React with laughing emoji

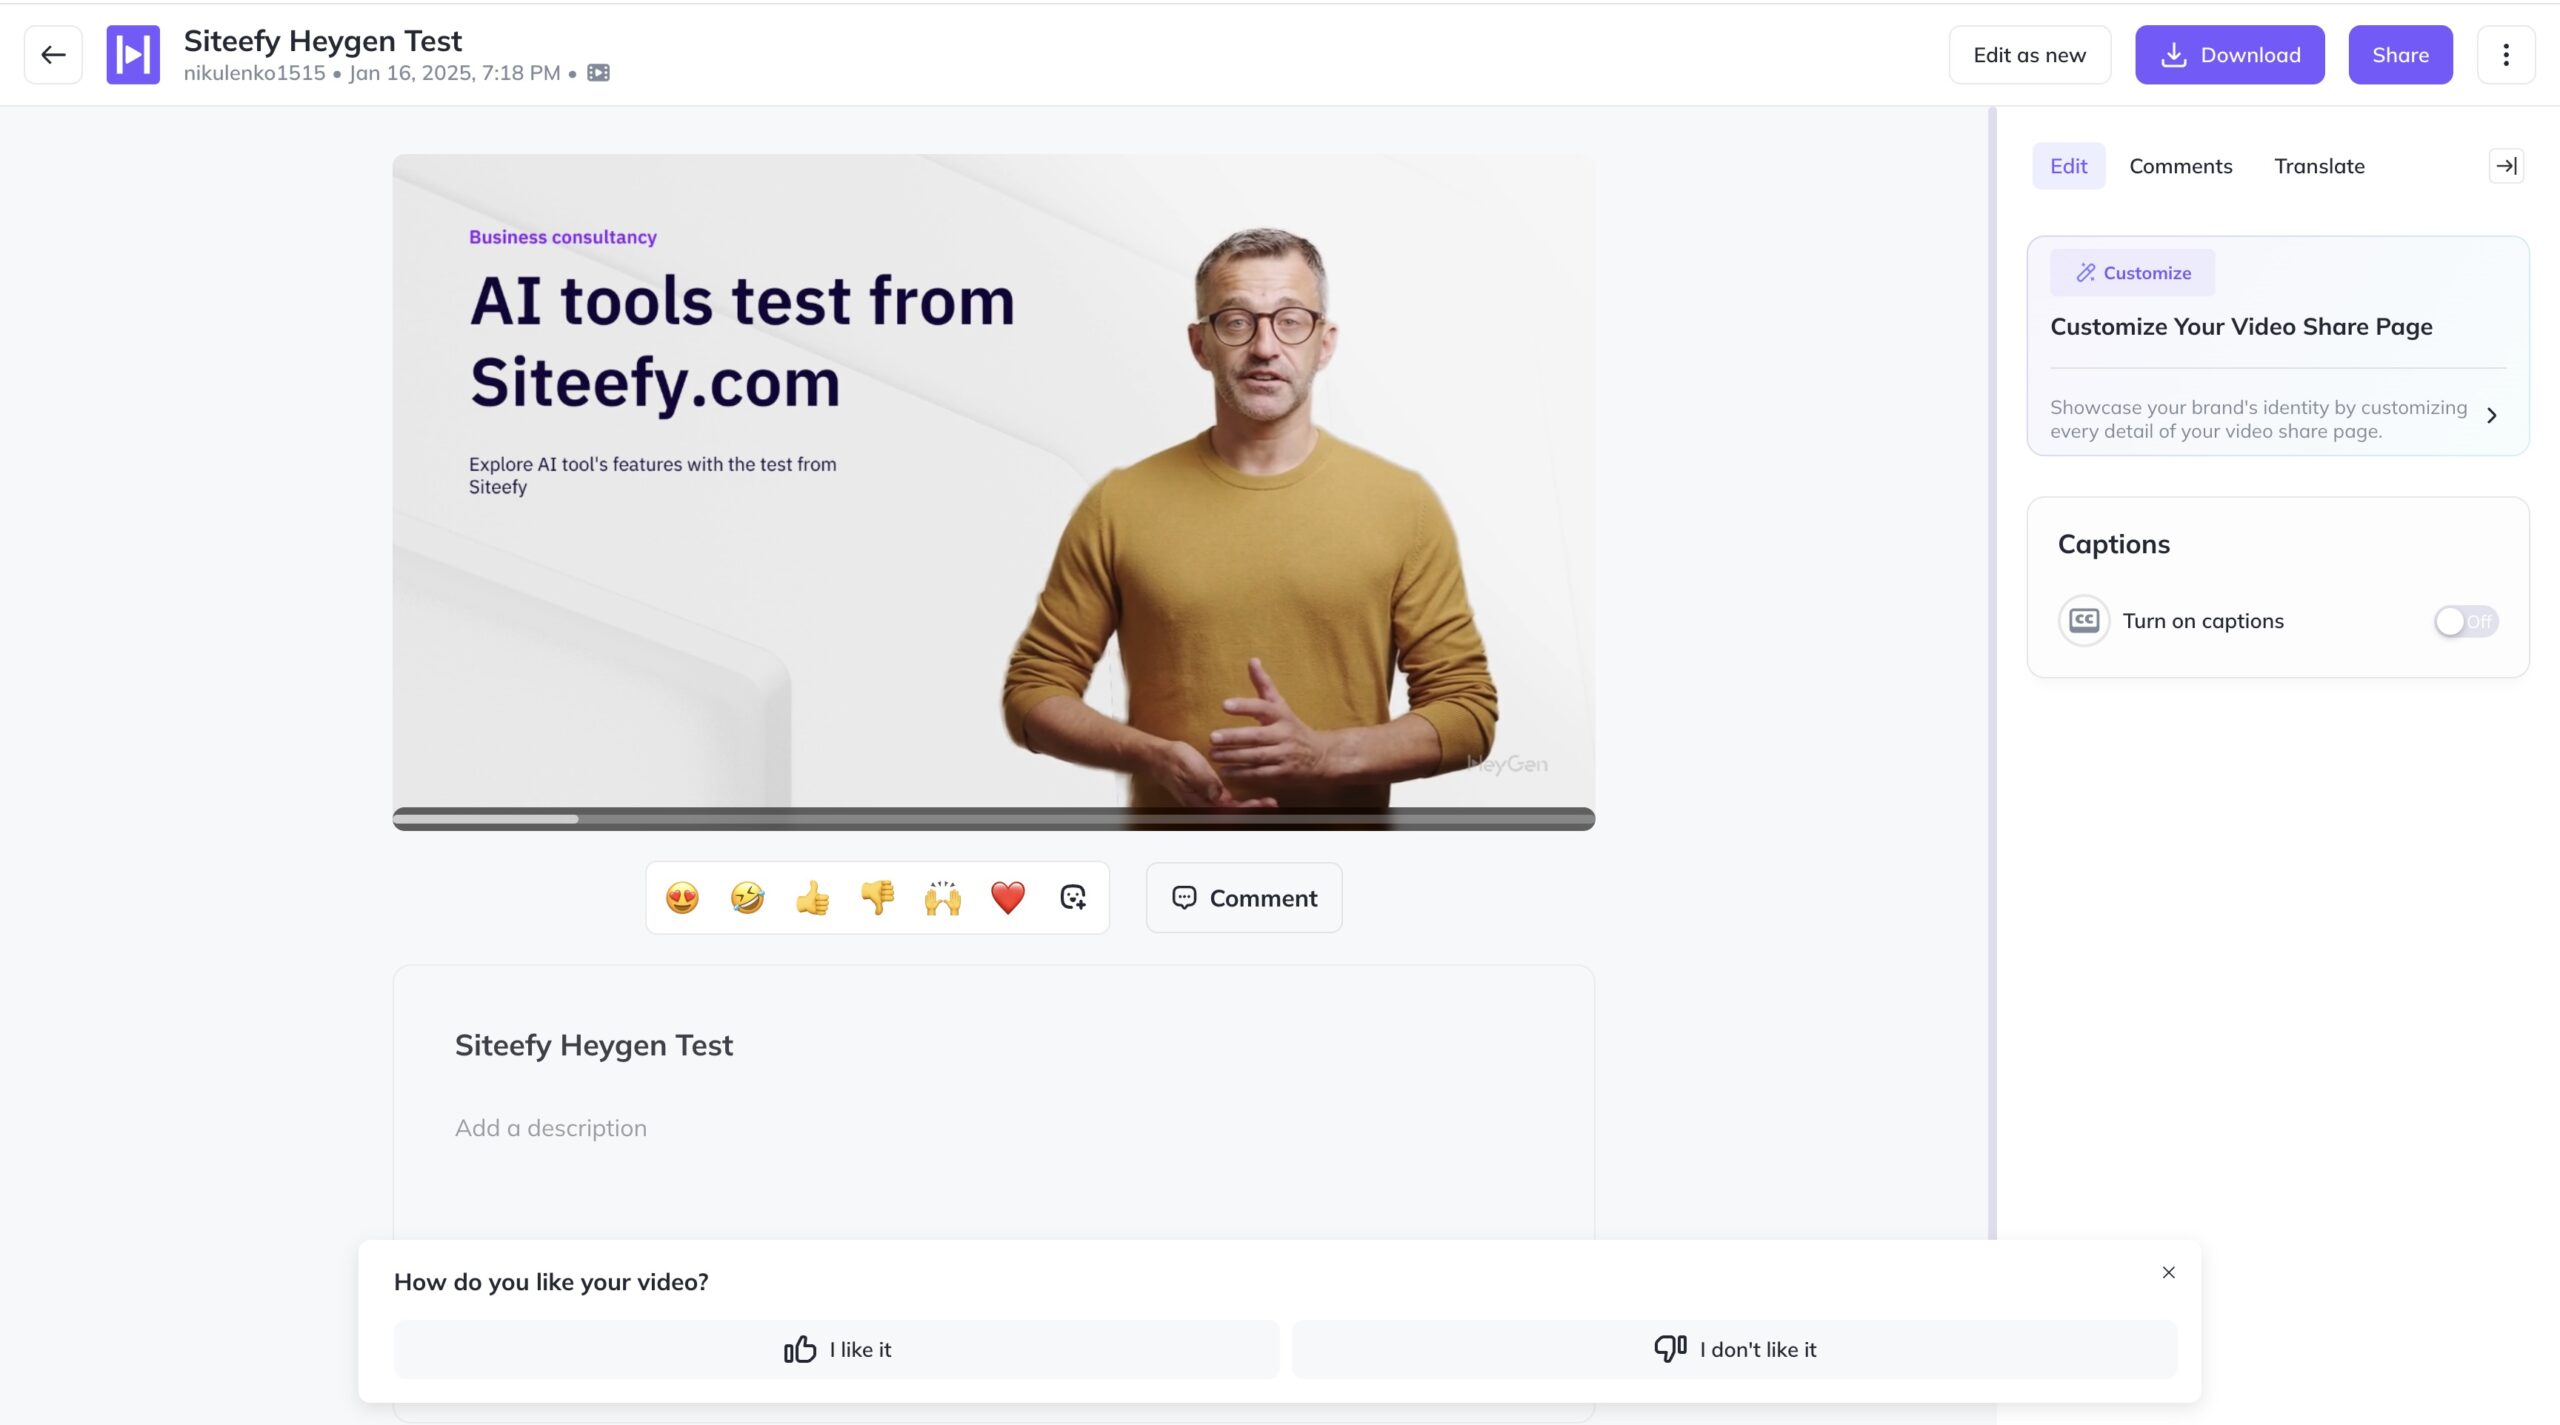tap(747, 898)
